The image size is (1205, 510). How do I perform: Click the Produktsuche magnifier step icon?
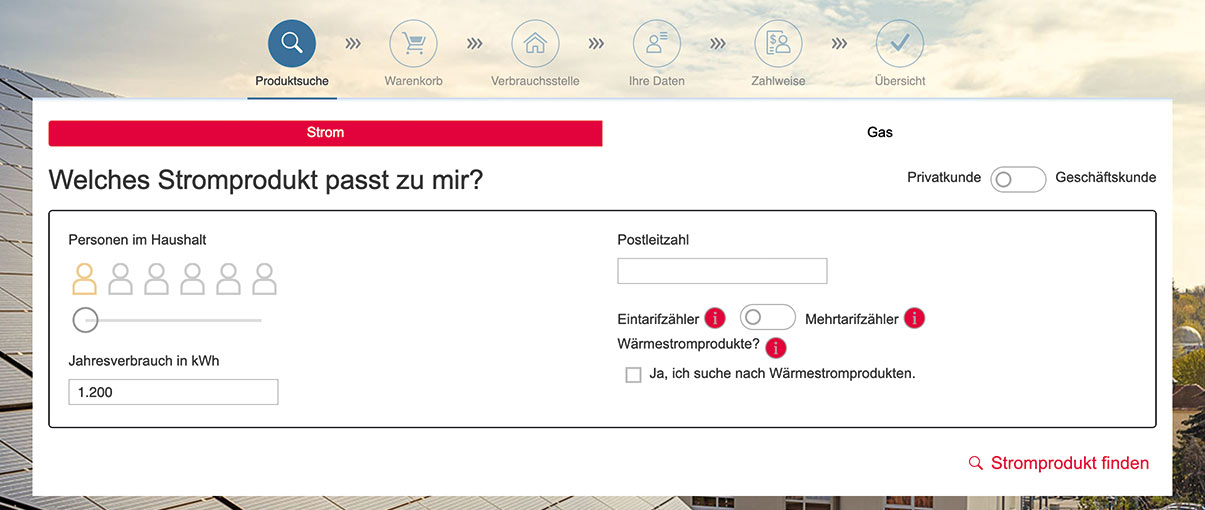[292, 44]
